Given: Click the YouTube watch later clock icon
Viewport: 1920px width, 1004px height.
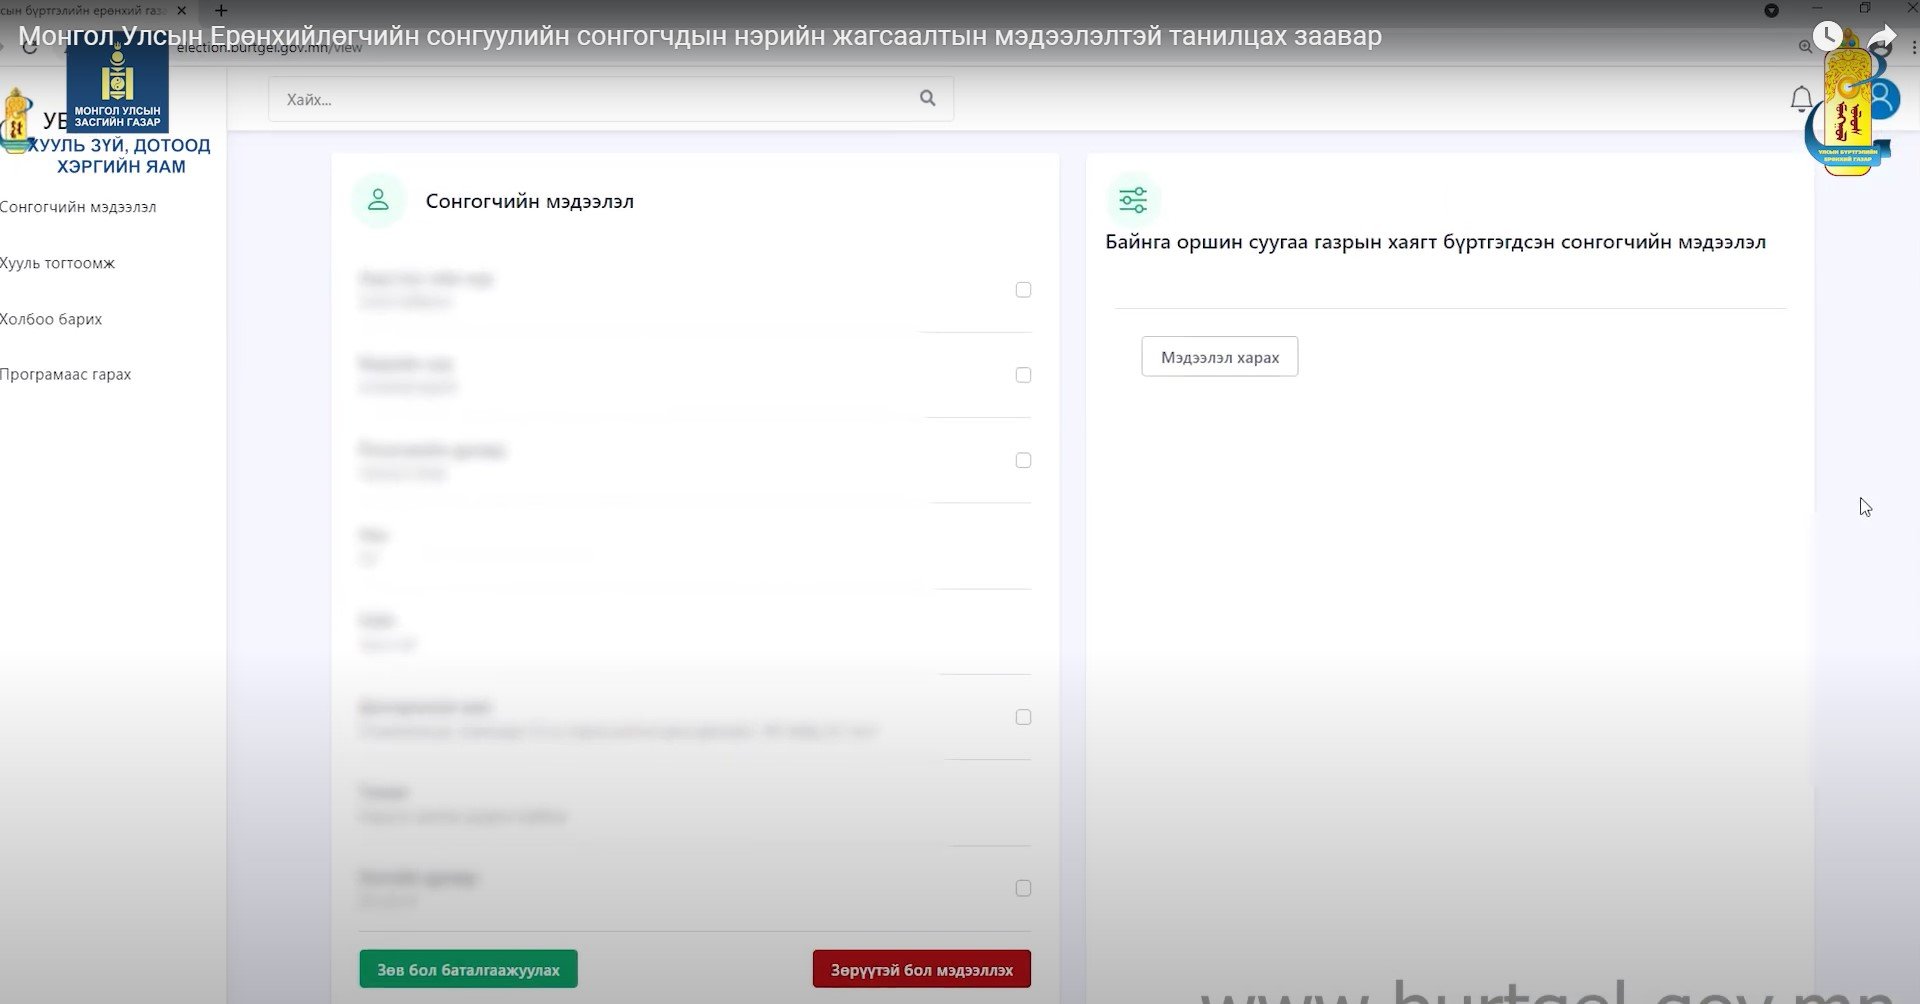Looking at the screenshot, I should (1828, 36).
